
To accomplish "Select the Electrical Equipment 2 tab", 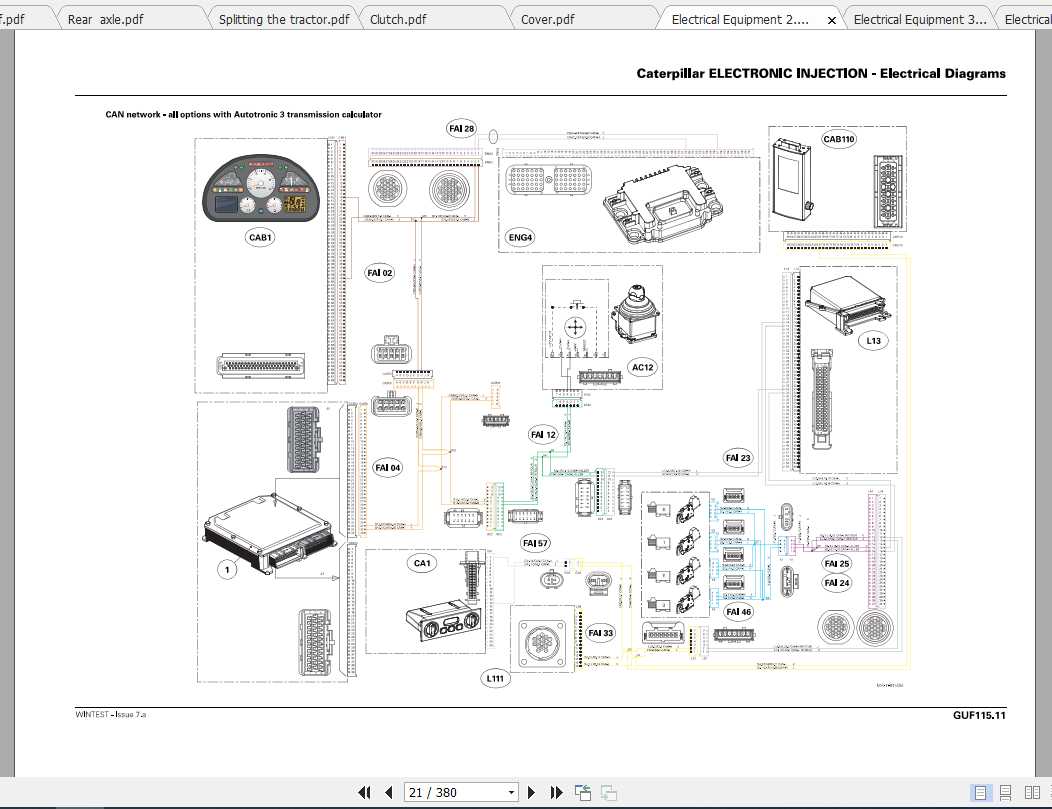I will [x=740, y=19].
